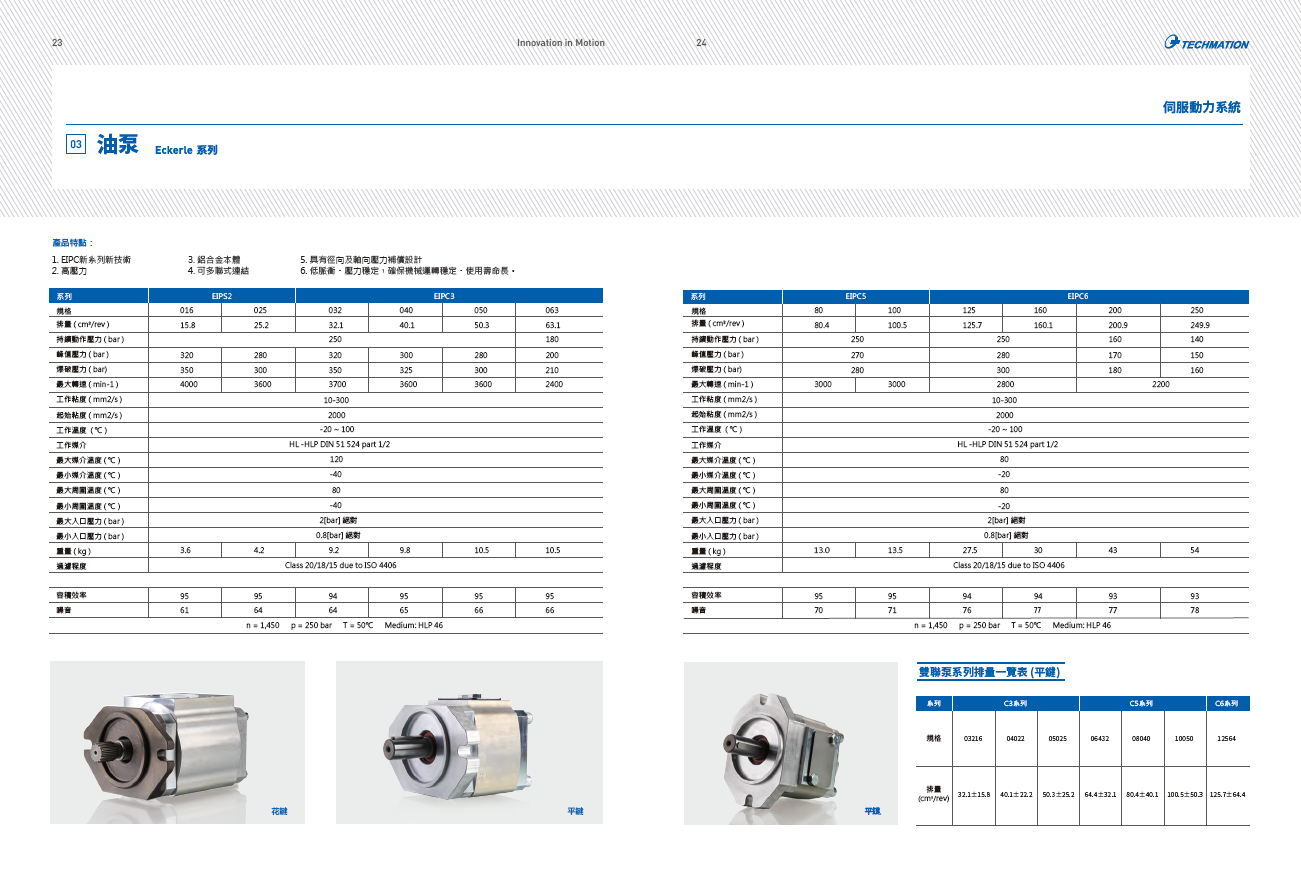Click the C5系列 header cell
Screen dimensions: 1301x887
tap(1142, 704)
